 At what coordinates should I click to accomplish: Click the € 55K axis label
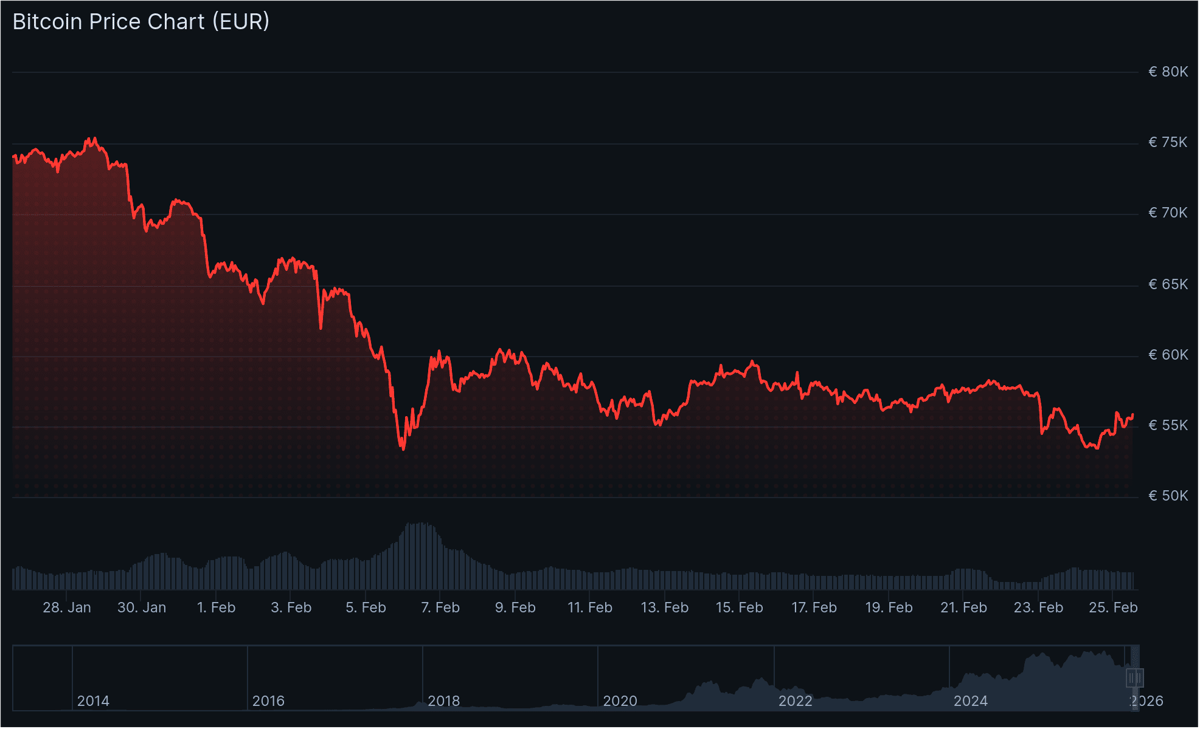(1168, 425)
